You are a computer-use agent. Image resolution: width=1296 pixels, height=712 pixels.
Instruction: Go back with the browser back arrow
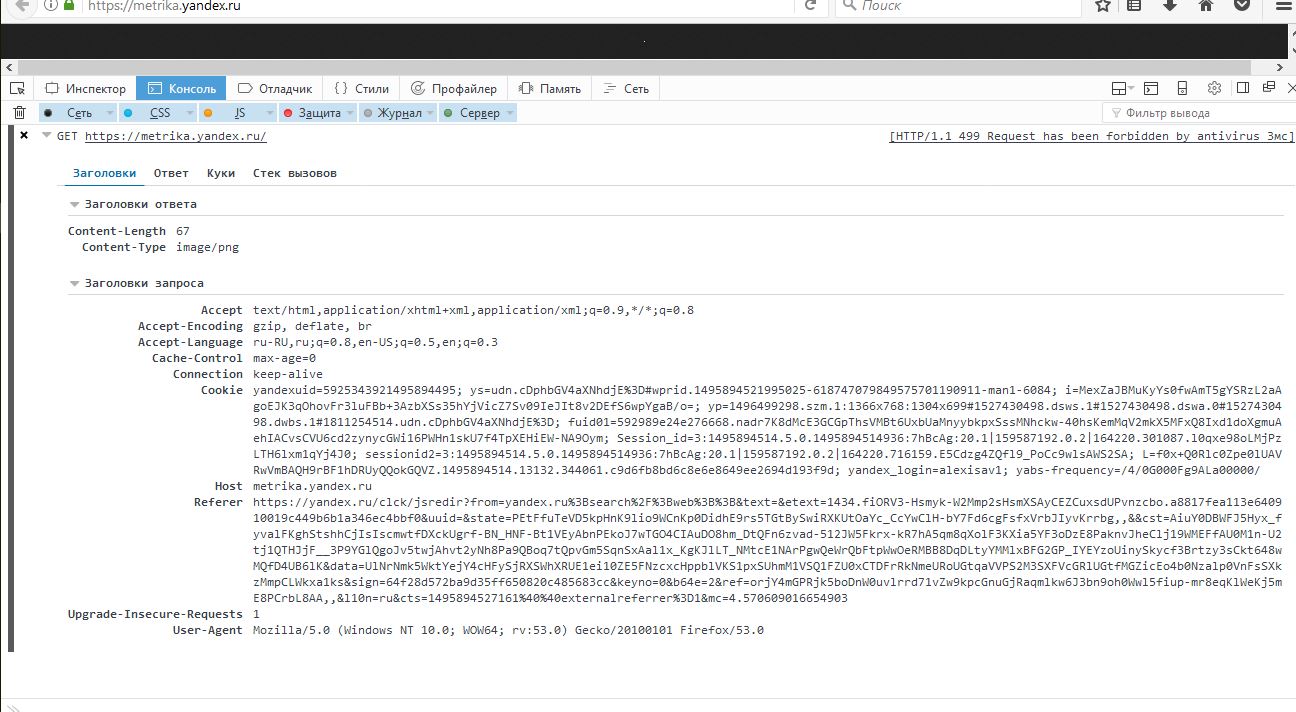coord(22,5)
